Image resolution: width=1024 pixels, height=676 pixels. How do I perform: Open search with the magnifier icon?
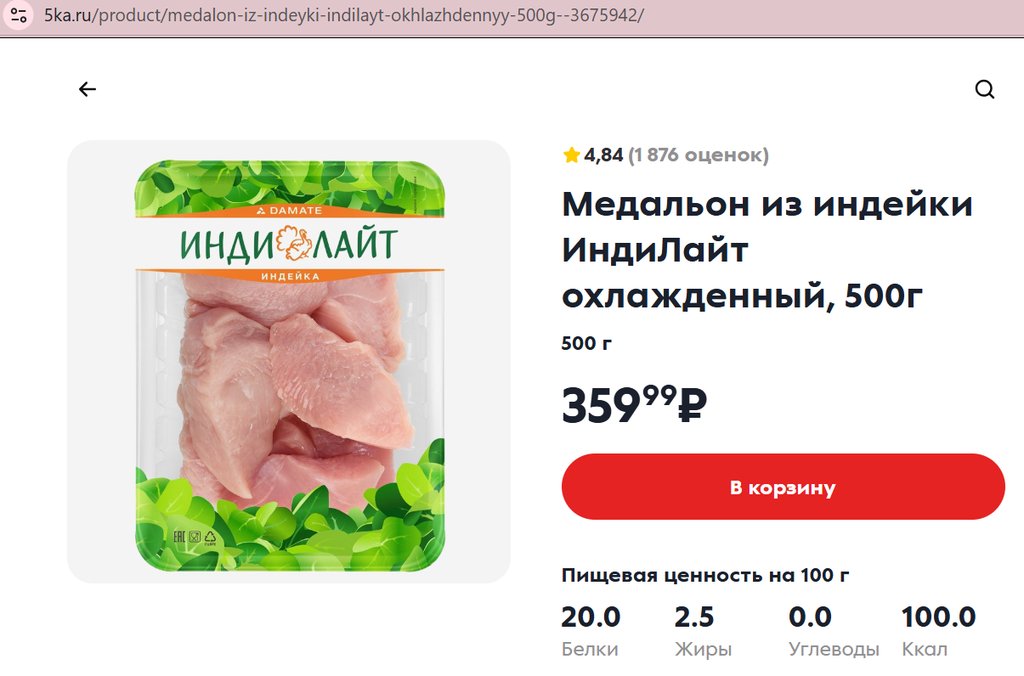(x=984, y=89)
